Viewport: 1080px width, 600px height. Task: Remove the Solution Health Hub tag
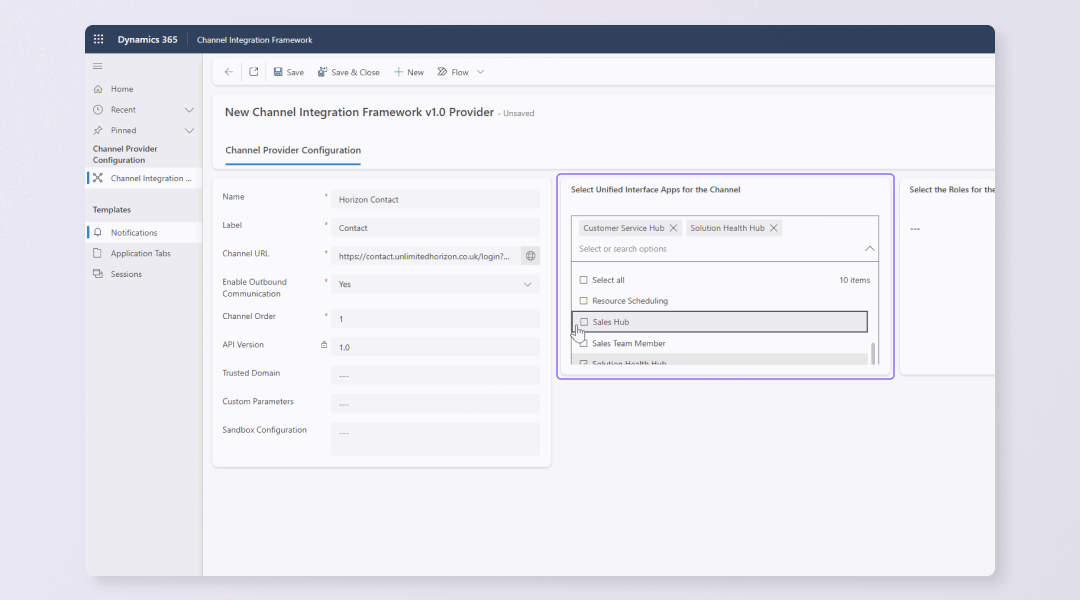[x=774, y=228]
